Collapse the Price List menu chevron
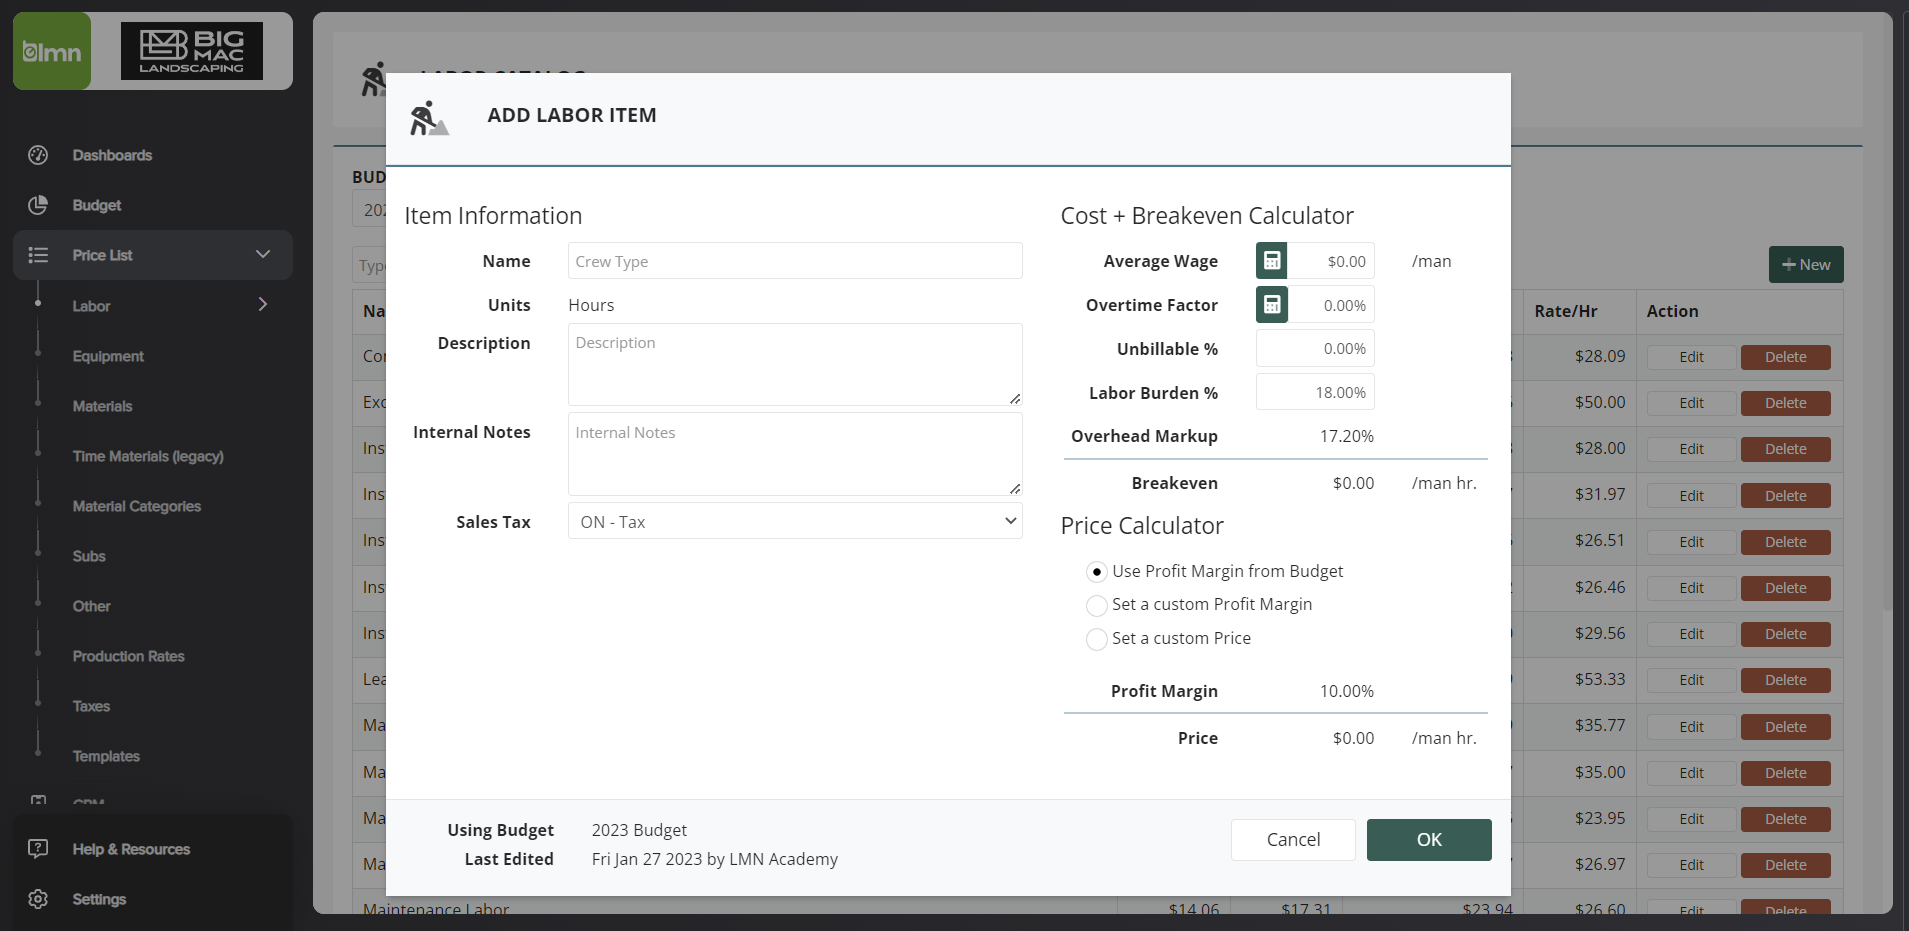Viewport: 1909px width, 931px height. 263,254
